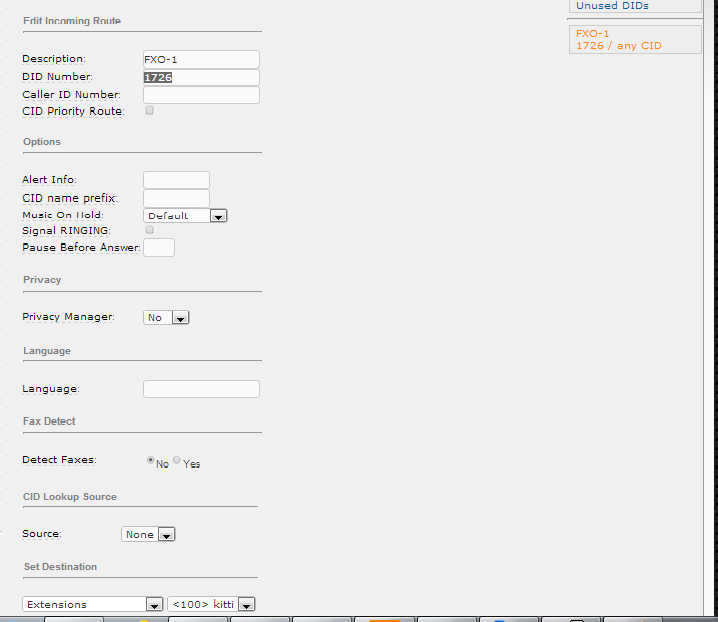Click the Pause Before Answer box
The image size is (718, 622).
pos(159,247)
